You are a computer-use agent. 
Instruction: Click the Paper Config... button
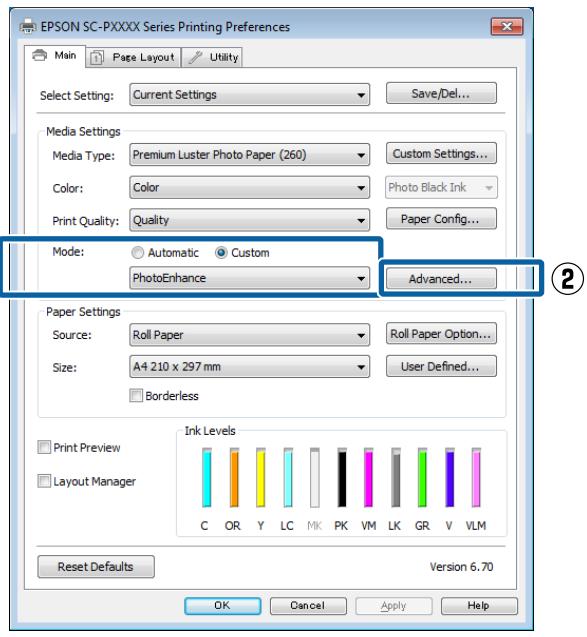point(441,219)
